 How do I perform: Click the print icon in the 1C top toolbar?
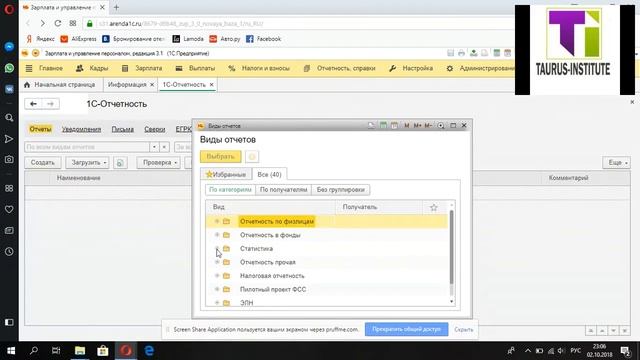461,53
